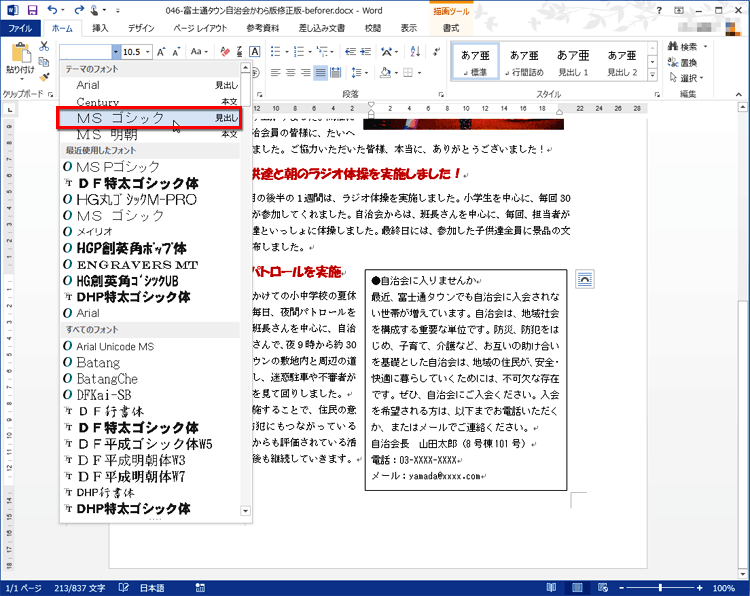Open the font size dropdown
The height and width of the screenshot is (596, 750).
pos(148,52)
